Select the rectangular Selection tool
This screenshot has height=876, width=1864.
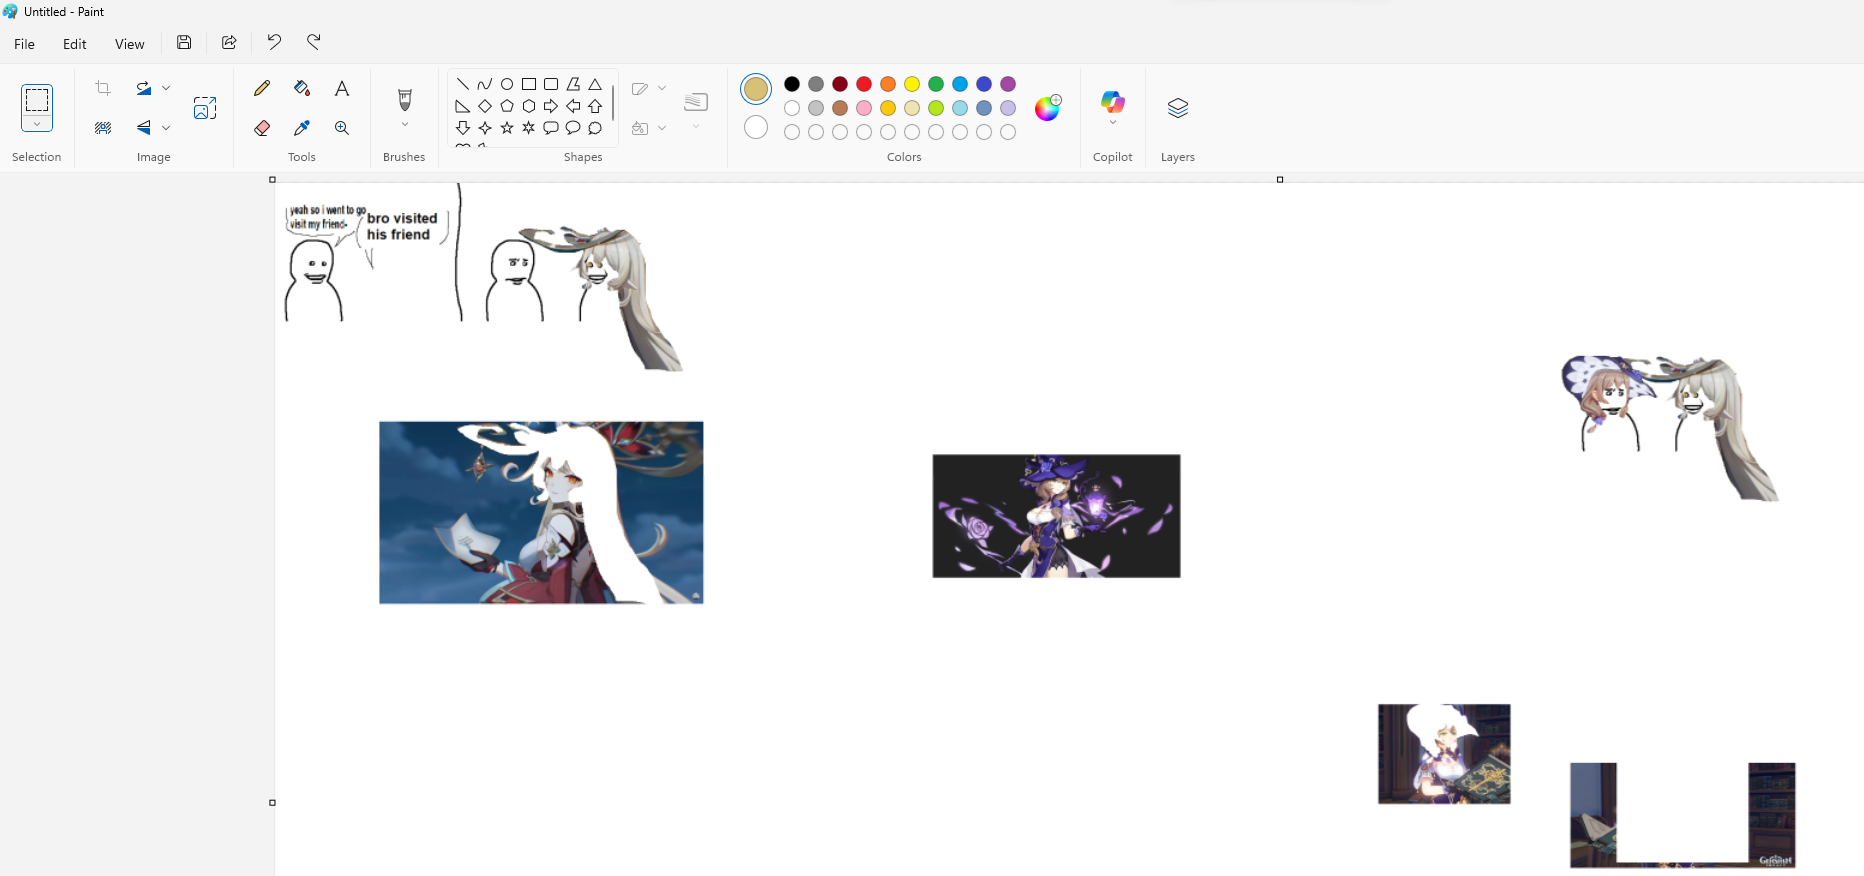pos(37,100)
